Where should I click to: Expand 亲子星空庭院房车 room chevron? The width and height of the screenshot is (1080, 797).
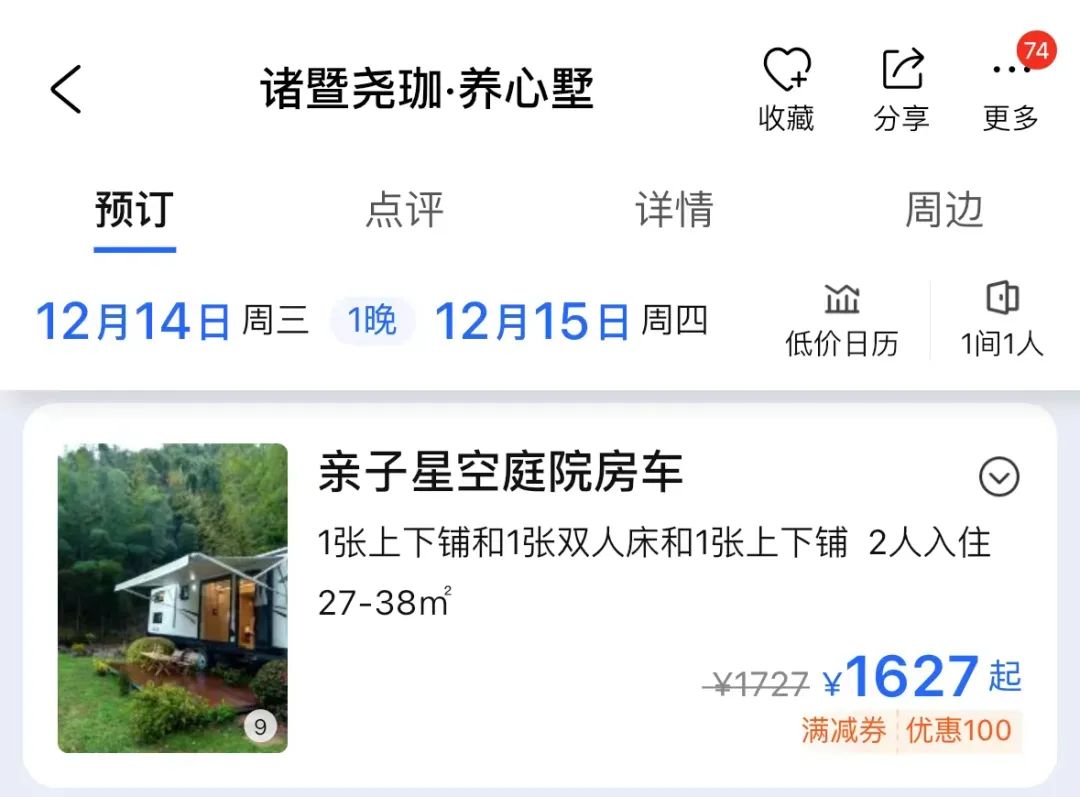[999, 477]
